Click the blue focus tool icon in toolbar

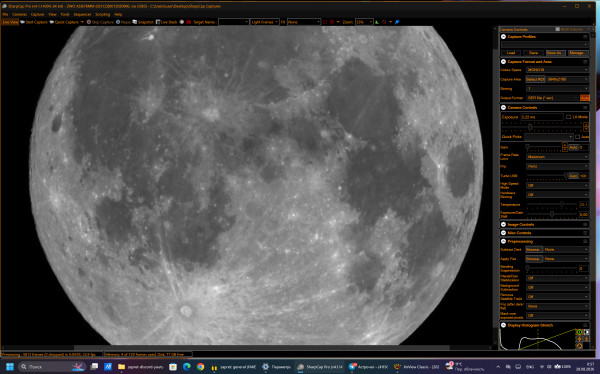397,22
